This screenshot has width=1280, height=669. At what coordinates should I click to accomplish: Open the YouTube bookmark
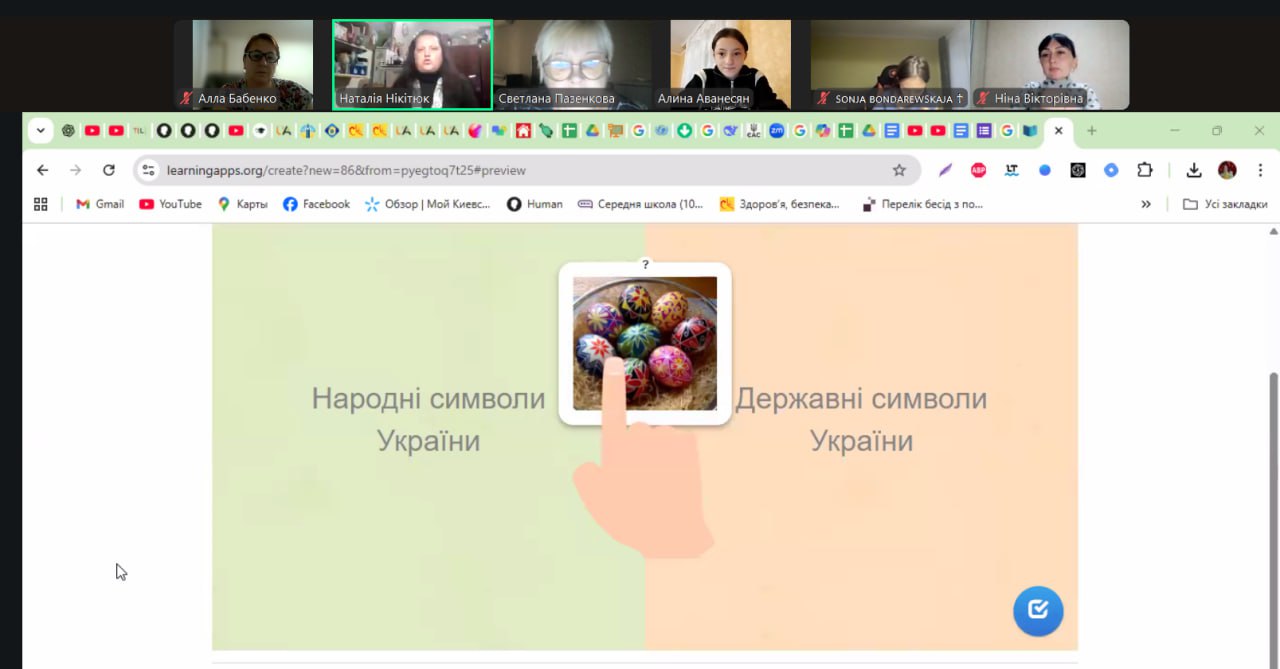coord(170,204)
